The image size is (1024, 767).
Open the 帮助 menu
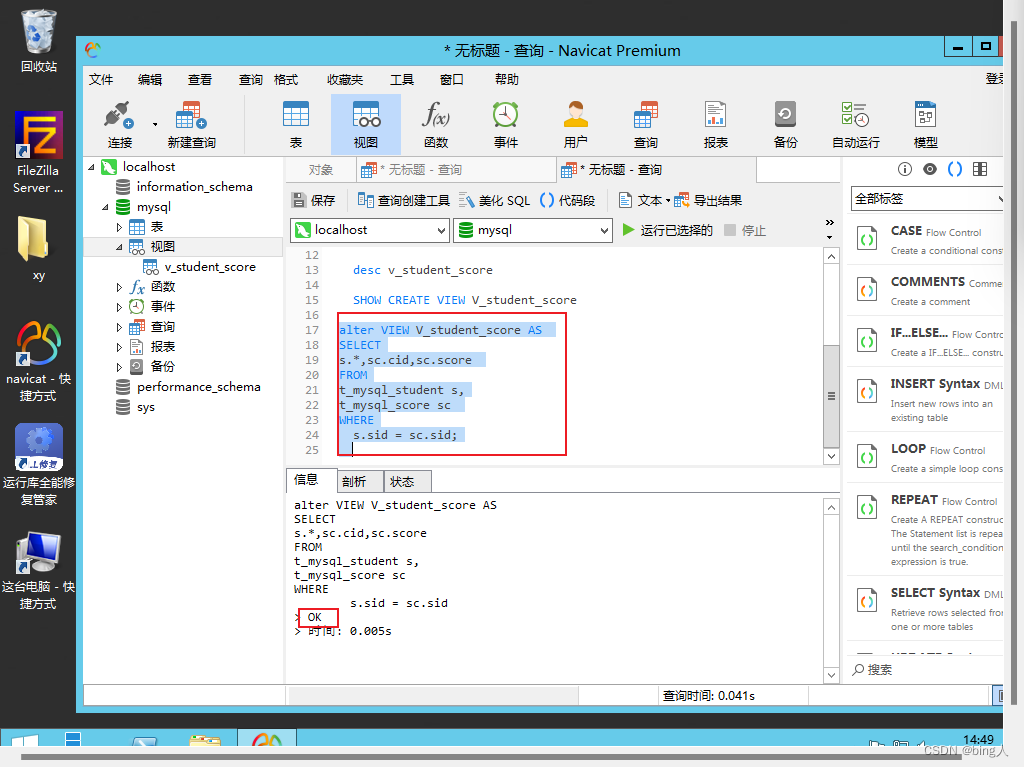click(507, 79)
